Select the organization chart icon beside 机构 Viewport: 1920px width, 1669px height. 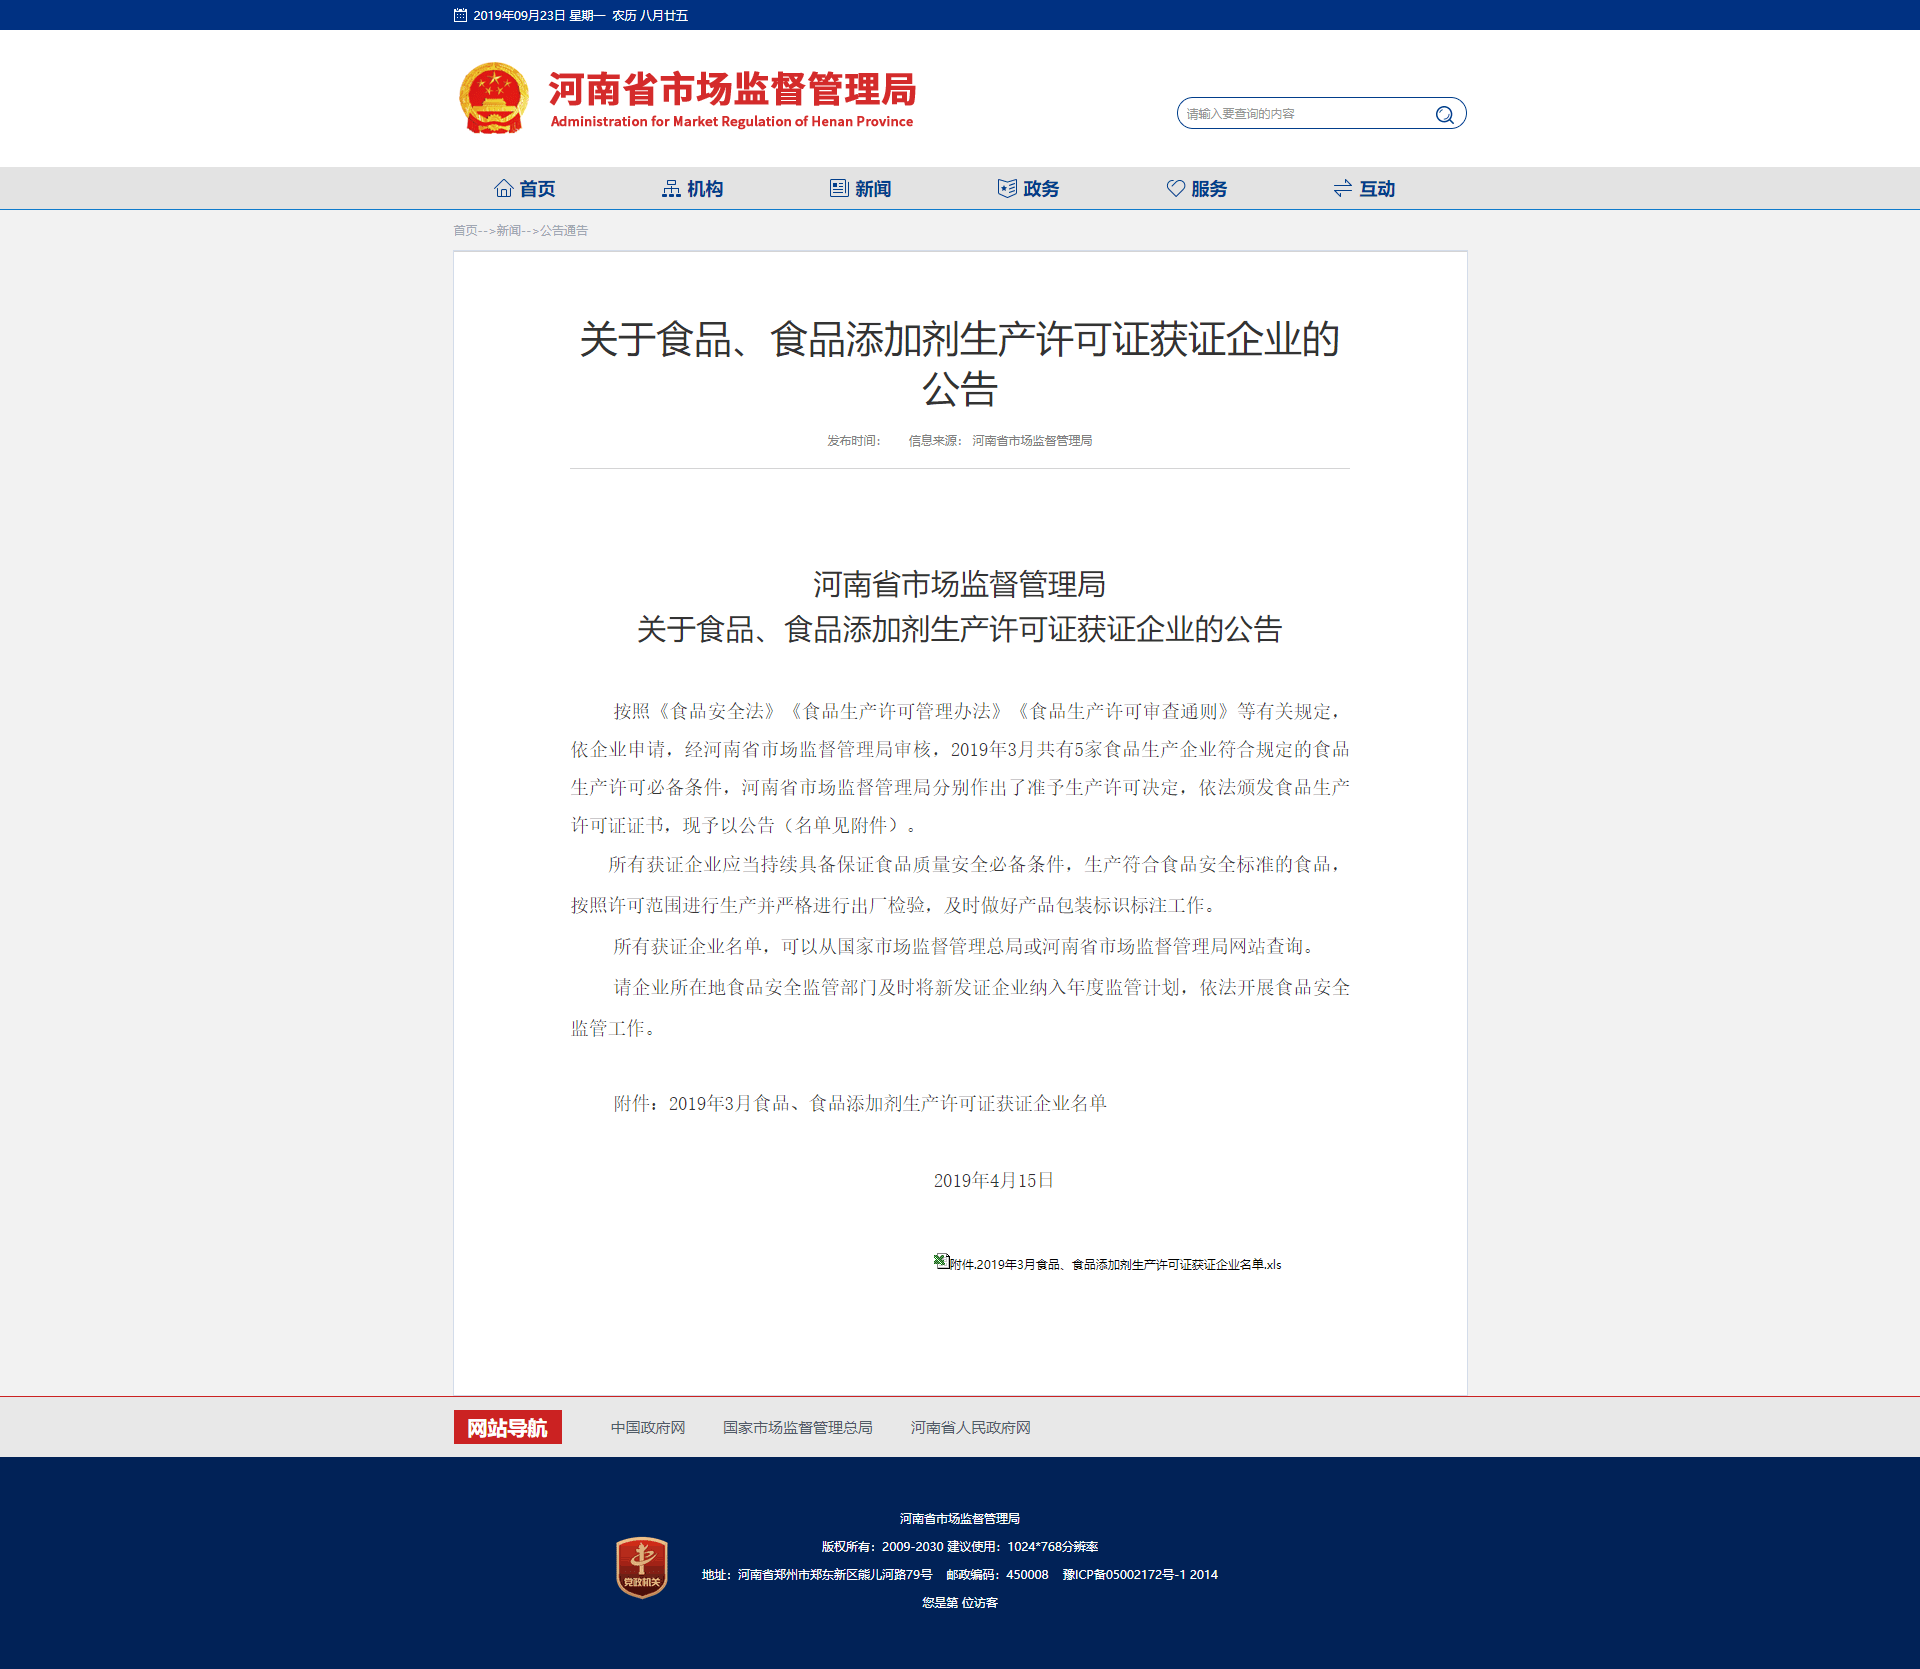[670, 188]
